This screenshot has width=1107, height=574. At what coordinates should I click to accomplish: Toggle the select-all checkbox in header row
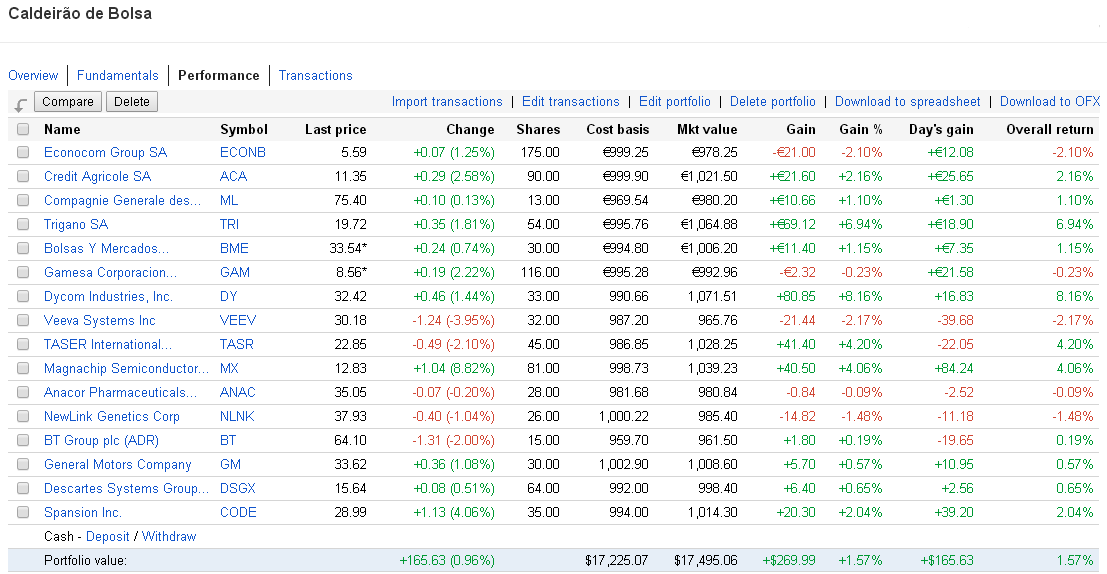point(23,129)
